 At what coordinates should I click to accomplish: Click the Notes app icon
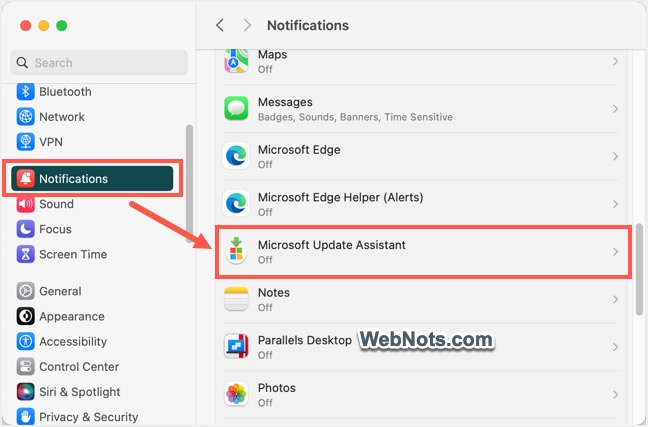tap(236, 299)
